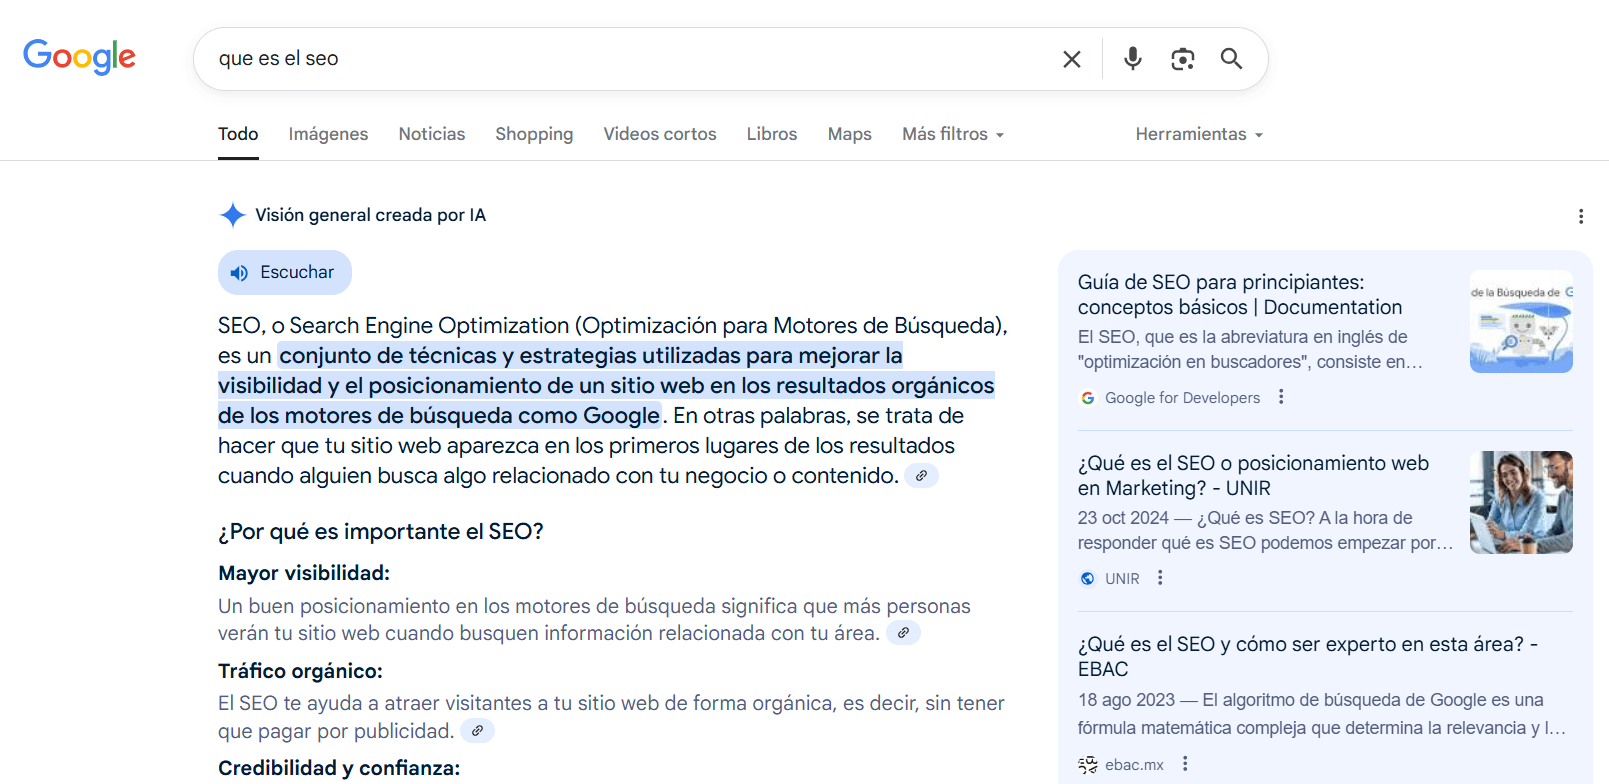Viewport: 1609px width, 784px height.
Task: Open the Videos cortos tab
Action: coord(660,134)
